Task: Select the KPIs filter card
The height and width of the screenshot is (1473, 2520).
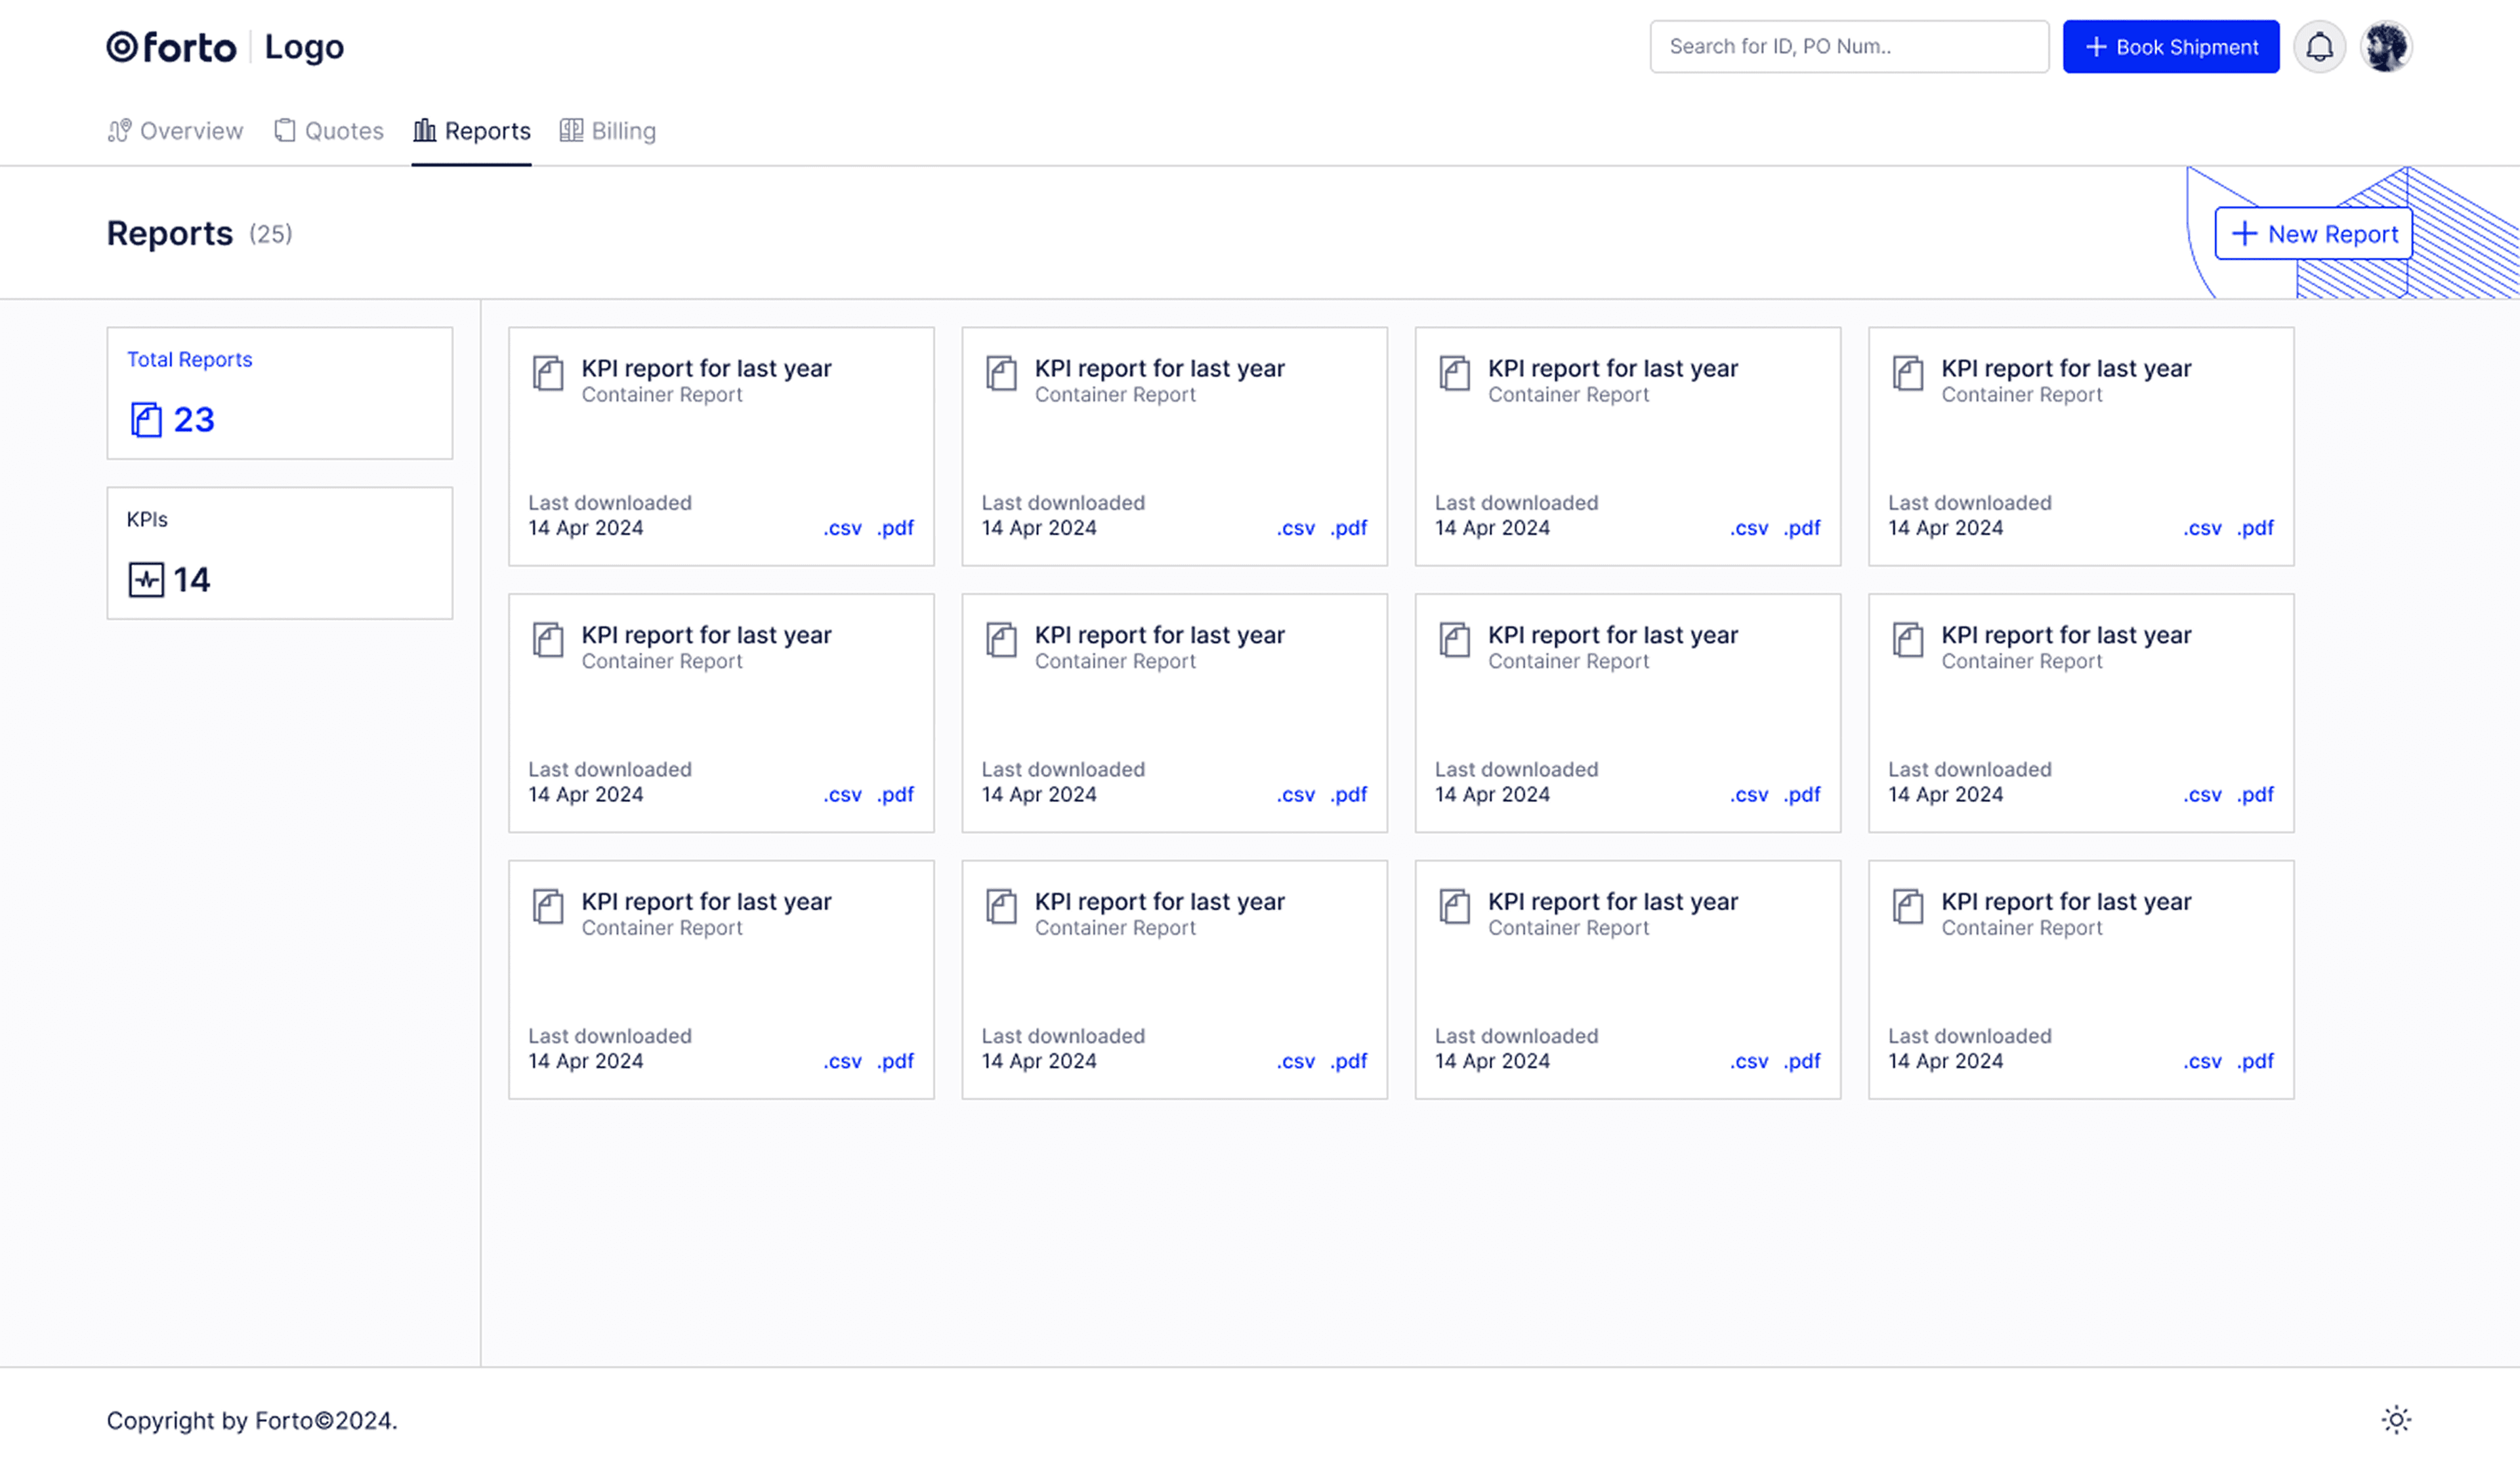Action: click(280, 553)
